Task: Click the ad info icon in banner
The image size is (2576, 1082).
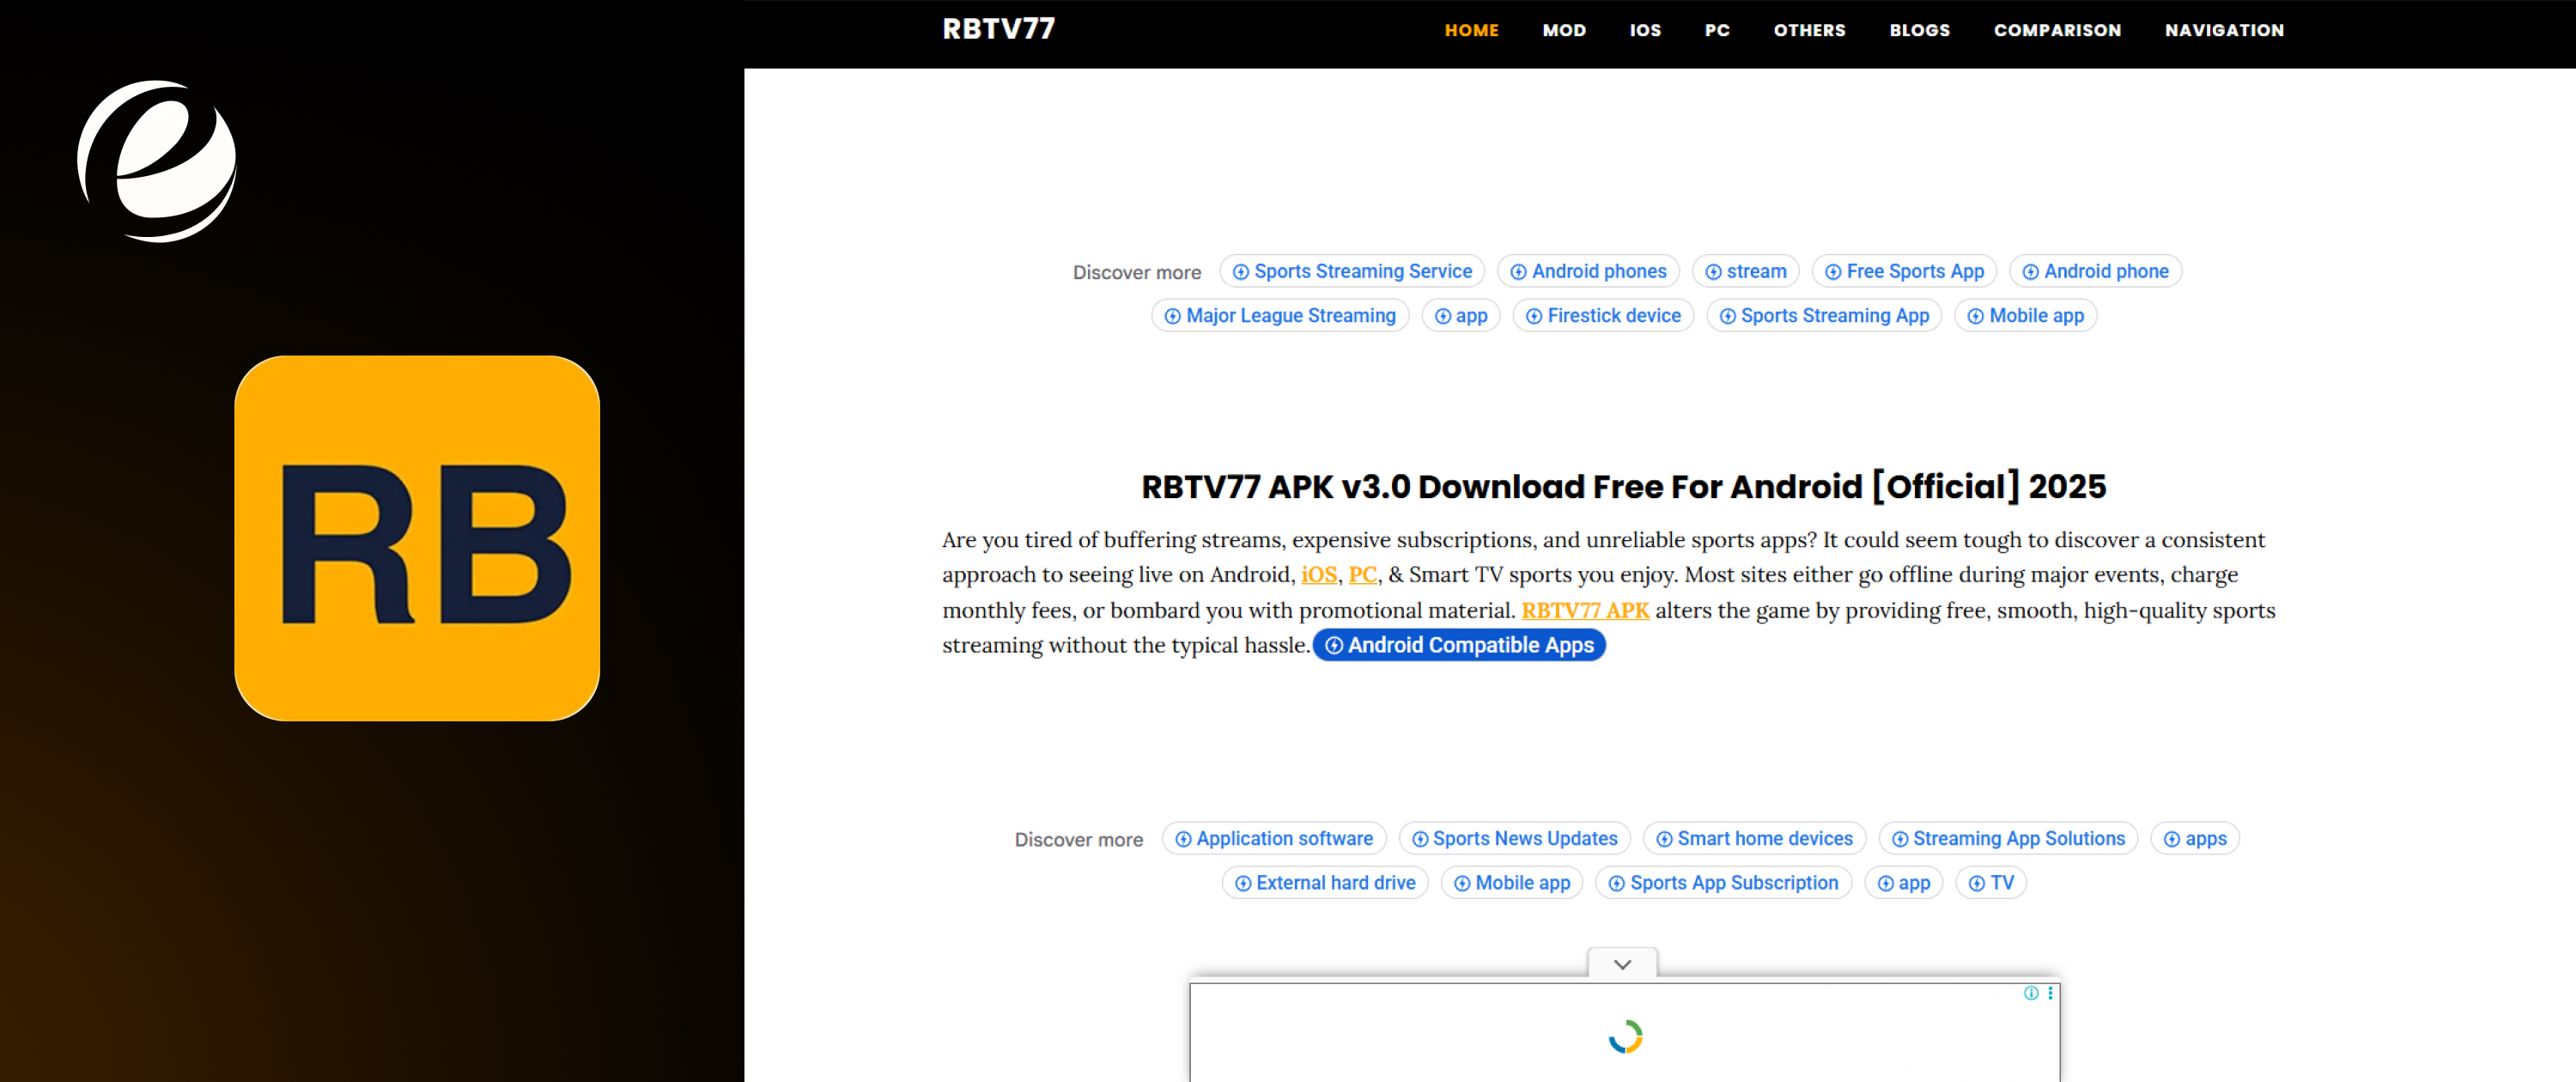Action: 2031,993
